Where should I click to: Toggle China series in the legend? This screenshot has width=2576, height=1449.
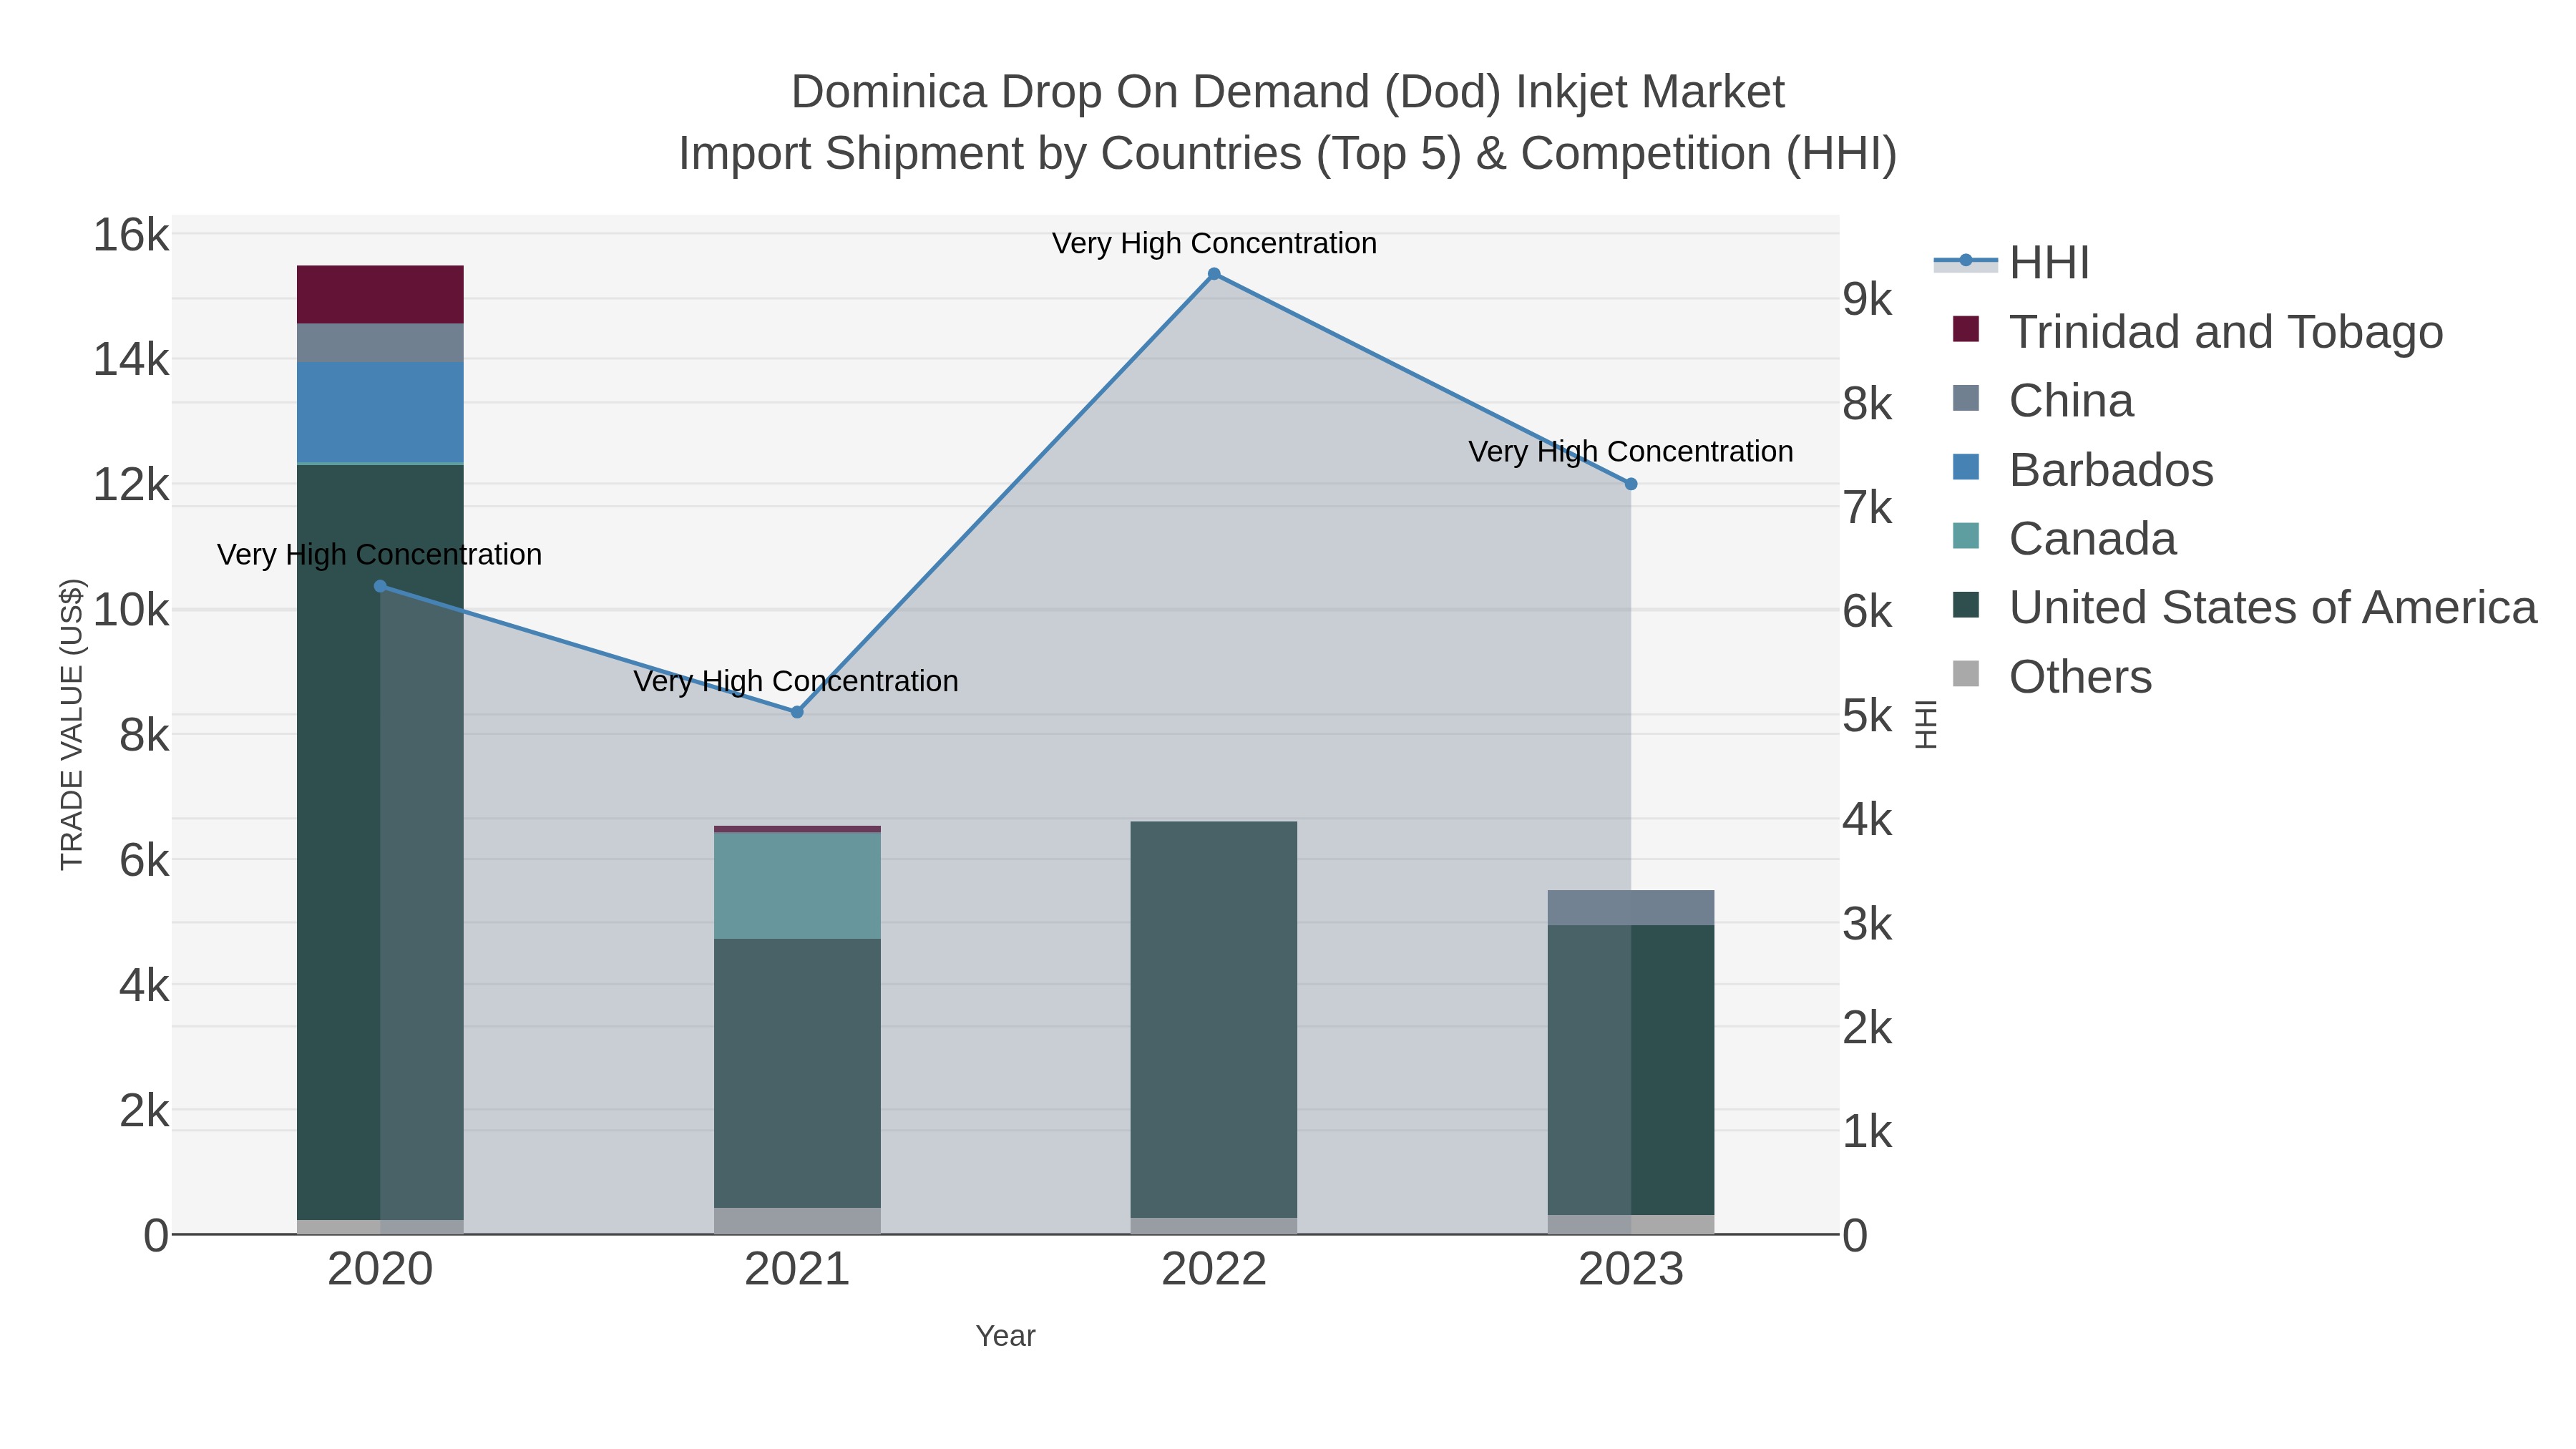[x=2043, y=400]
